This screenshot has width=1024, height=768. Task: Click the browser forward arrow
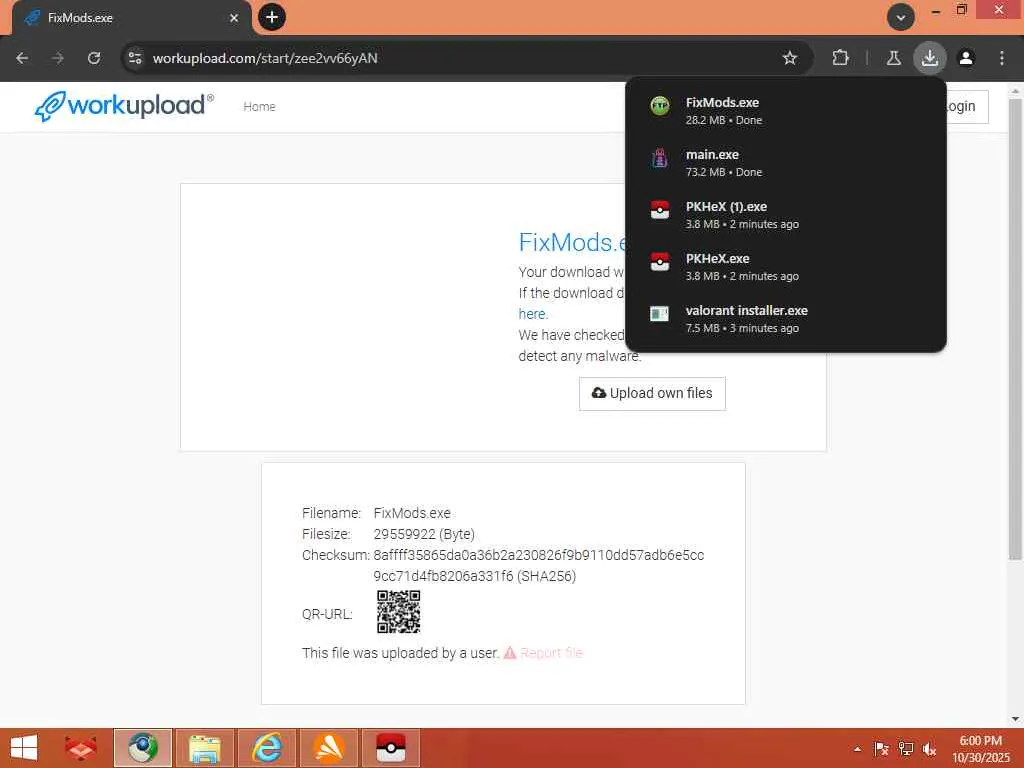(x=58, y=58)
